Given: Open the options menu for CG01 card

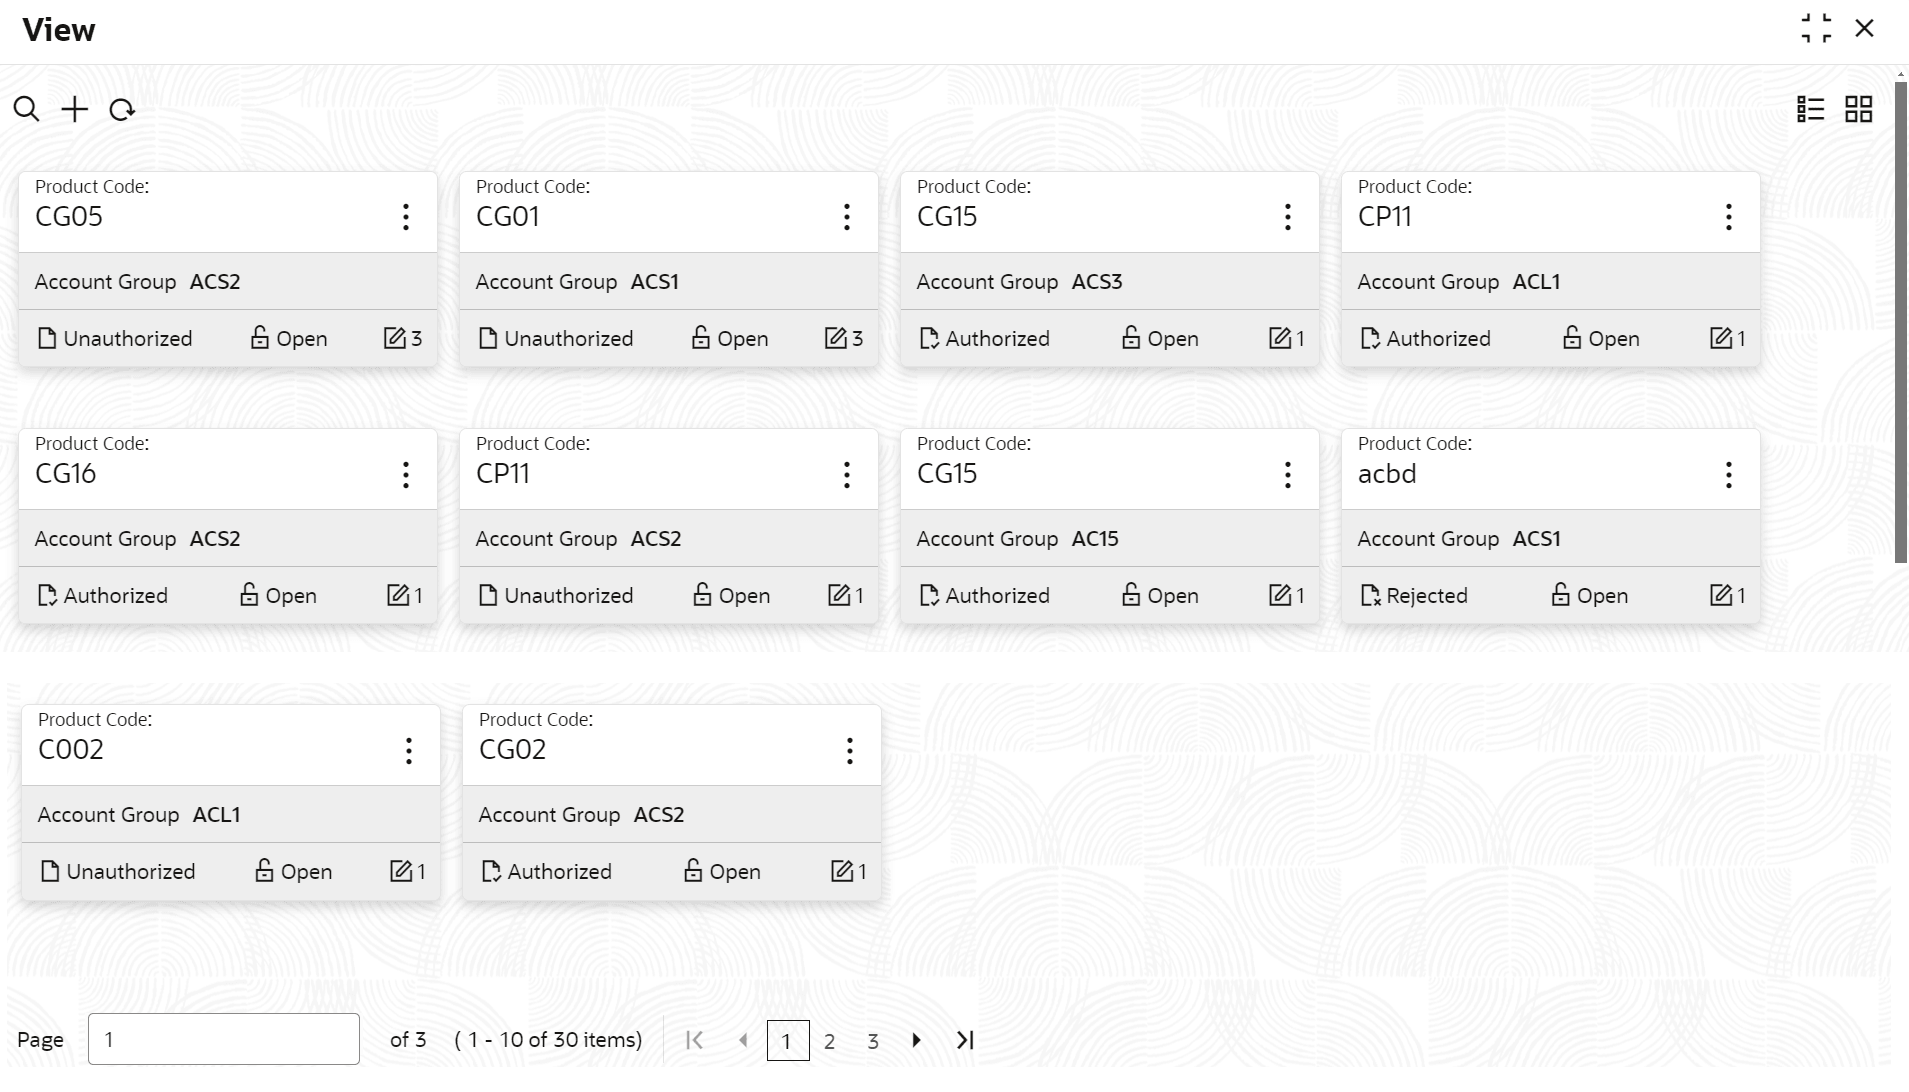Looking at the screenshot, I should [847, 217].
